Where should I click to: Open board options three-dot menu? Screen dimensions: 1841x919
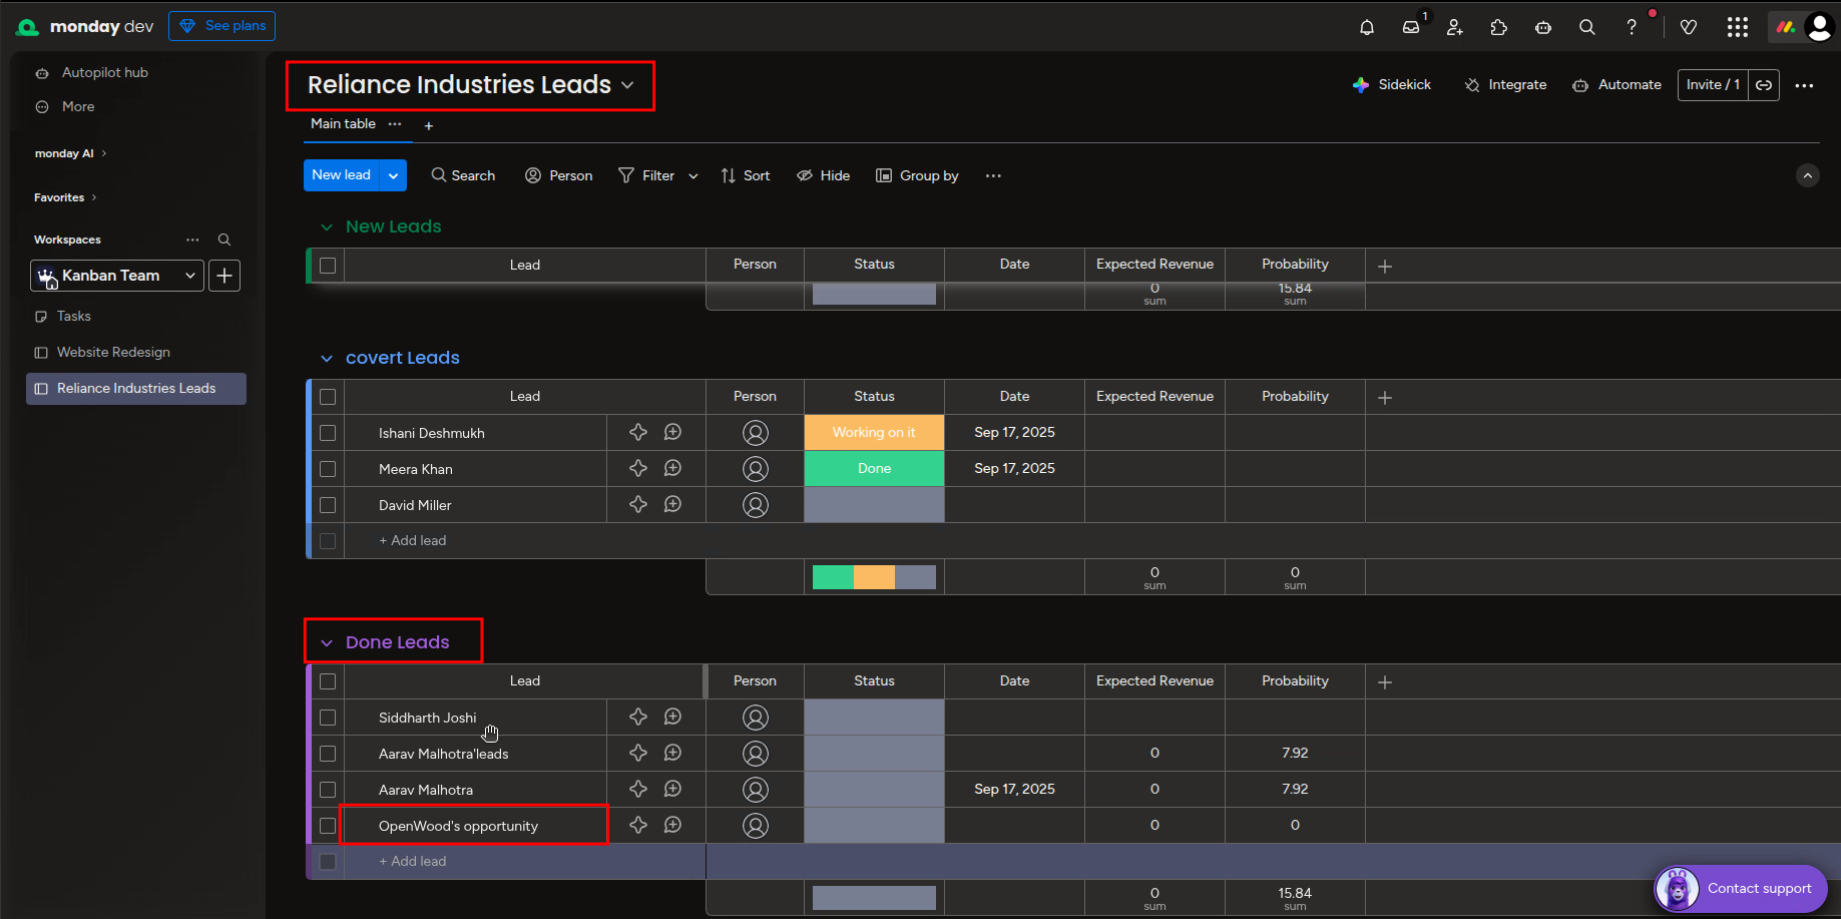pyautogui.click(x=1804, y=85)
